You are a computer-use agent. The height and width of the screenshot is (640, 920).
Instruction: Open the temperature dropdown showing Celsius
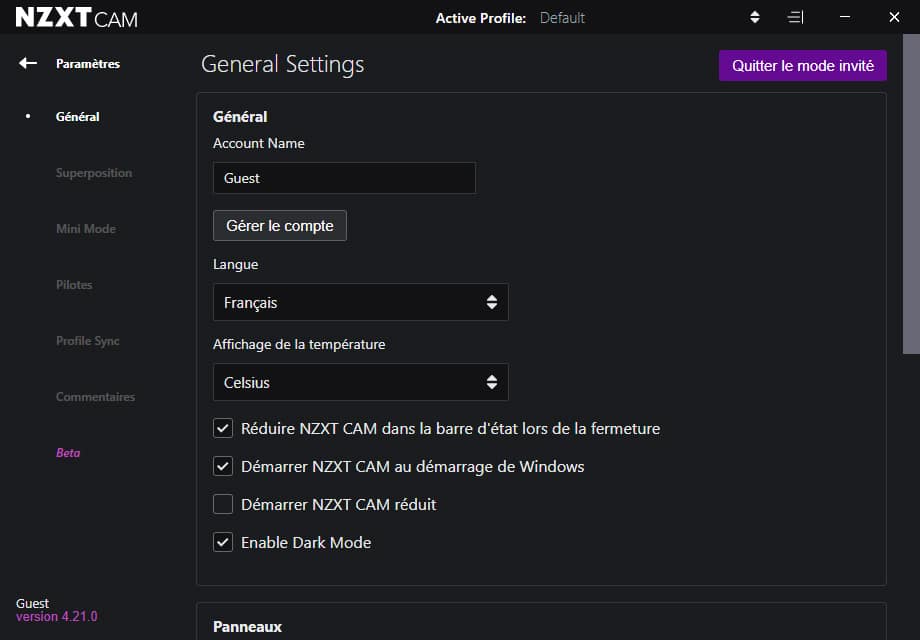(x=360, y=382)
